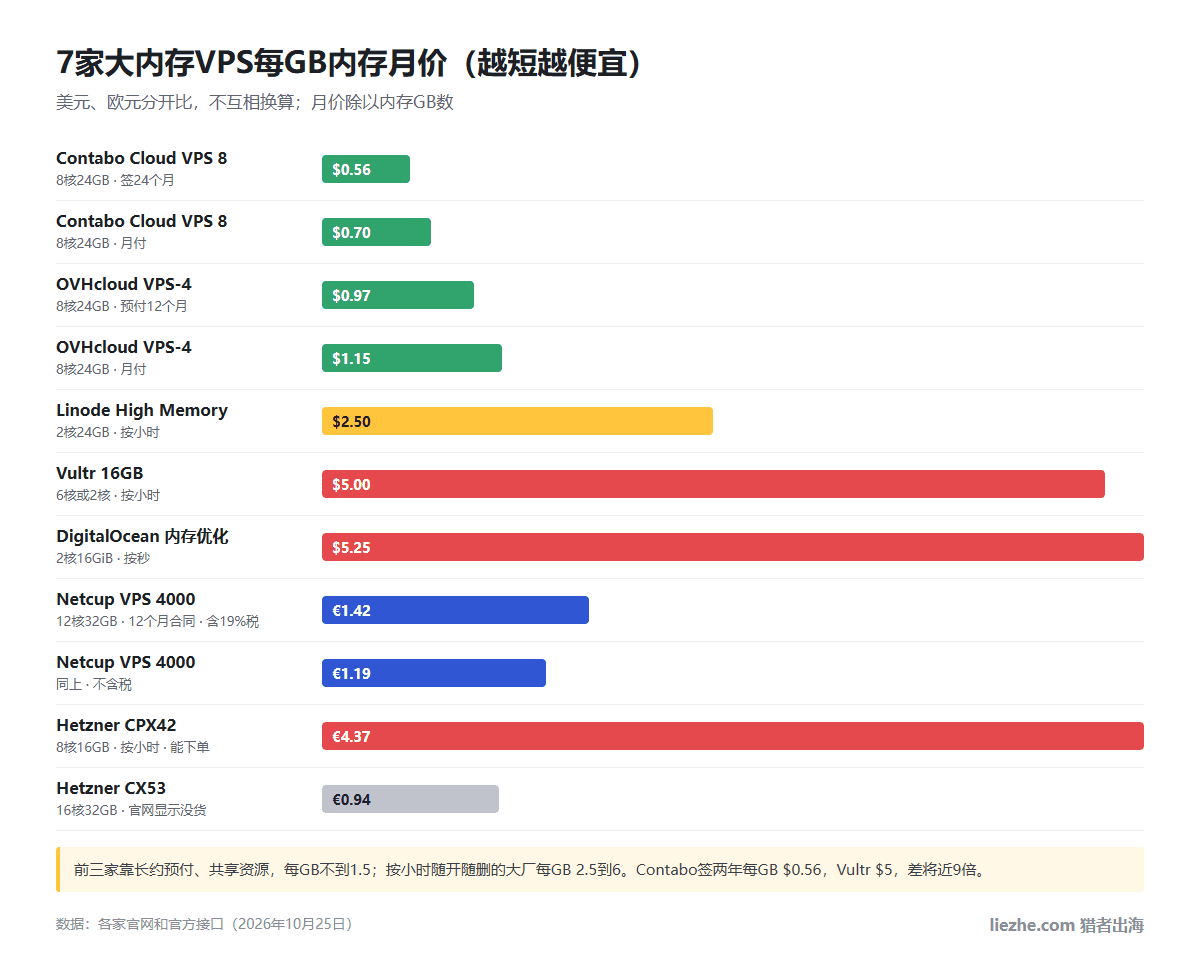Click the red €4.37 bar

[x=733, y=736]
